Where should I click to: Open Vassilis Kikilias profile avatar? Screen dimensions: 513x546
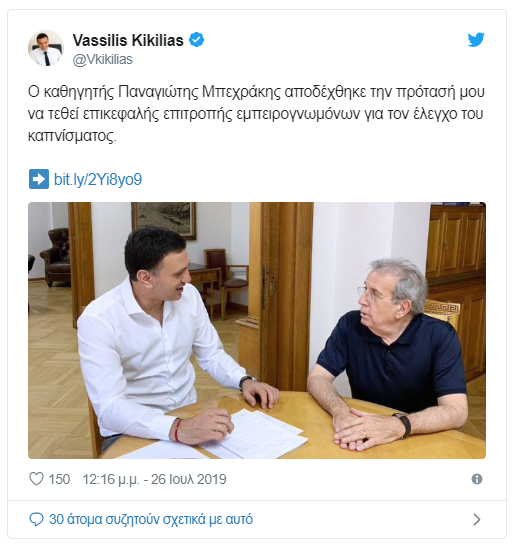tap(46, 48)
